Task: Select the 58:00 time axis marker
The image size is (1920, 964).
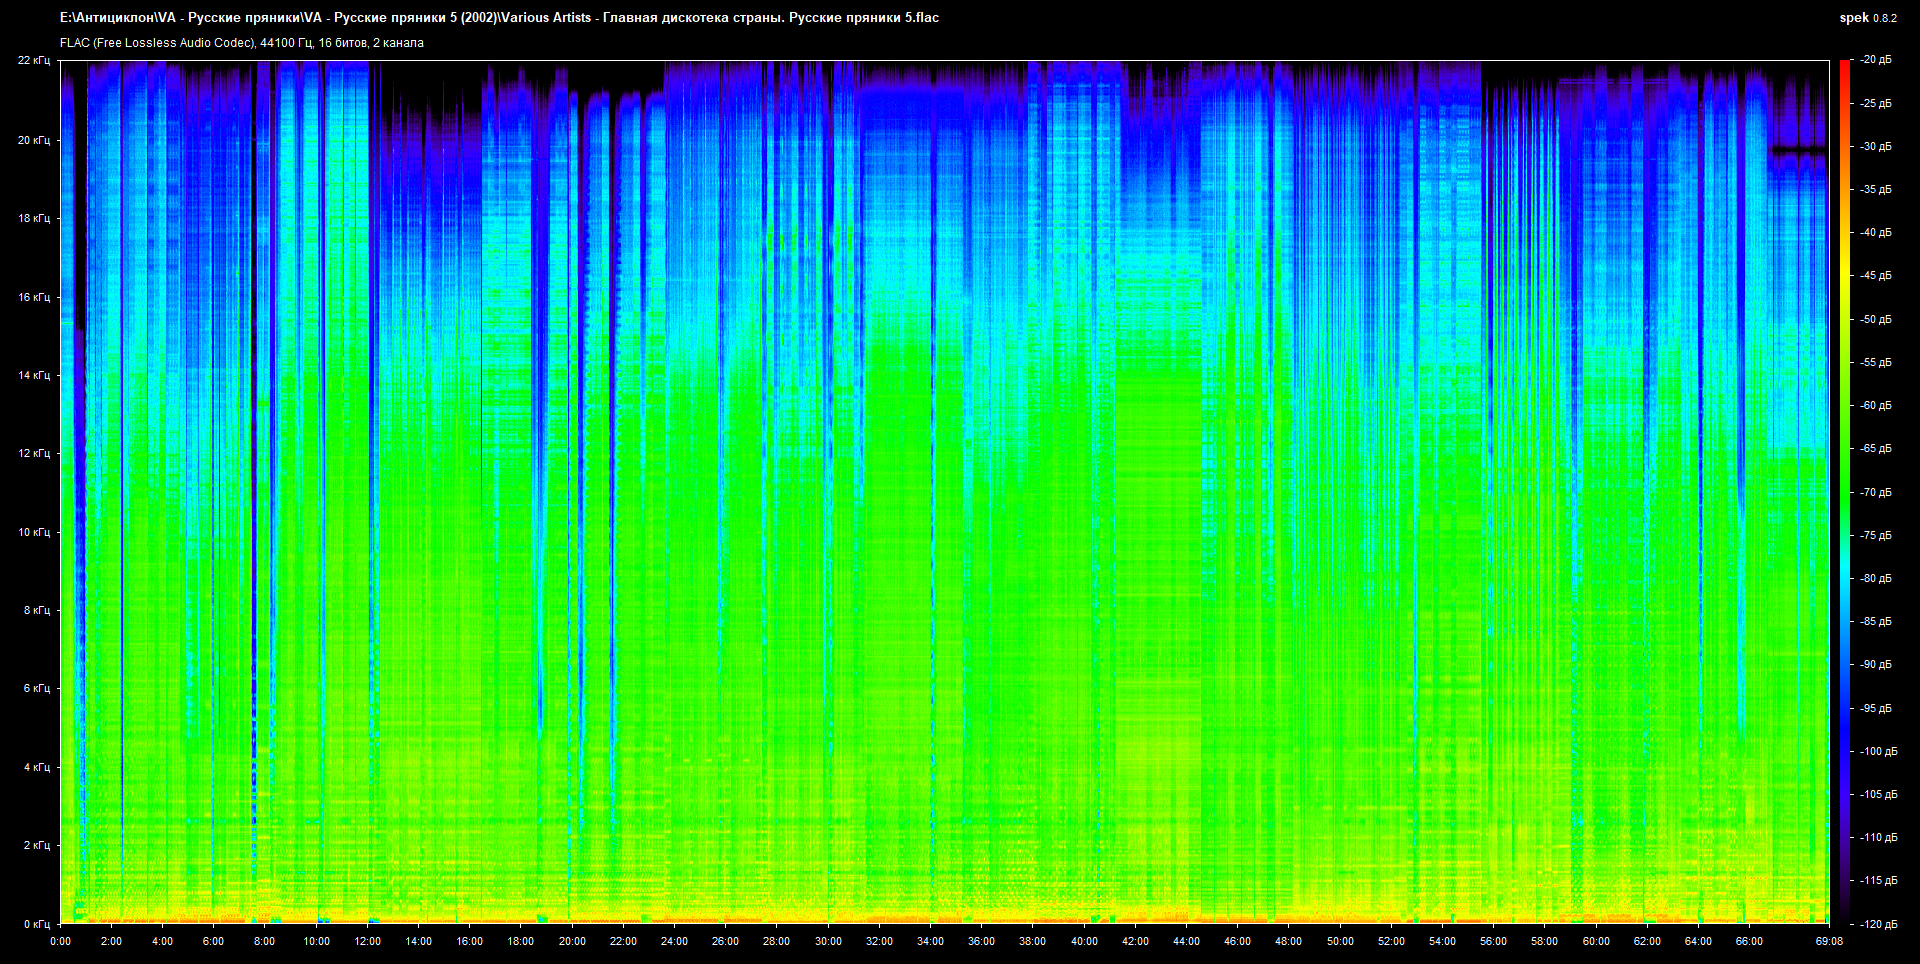Action: click(x=1544, y=941)
